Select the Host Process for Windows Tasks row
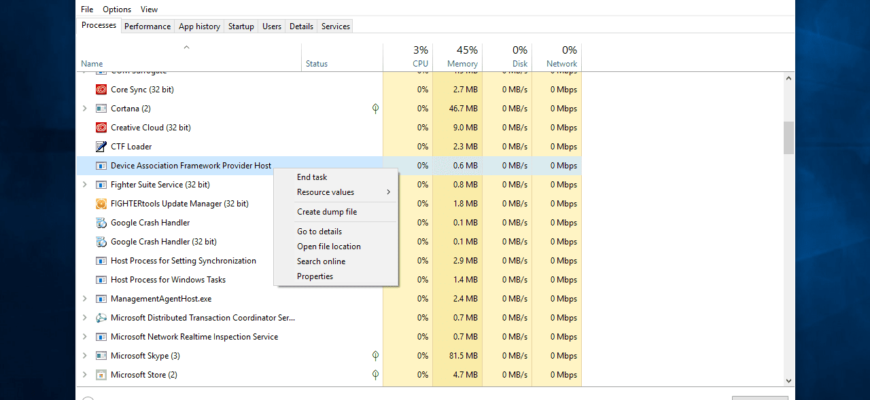 click(329, 280)
